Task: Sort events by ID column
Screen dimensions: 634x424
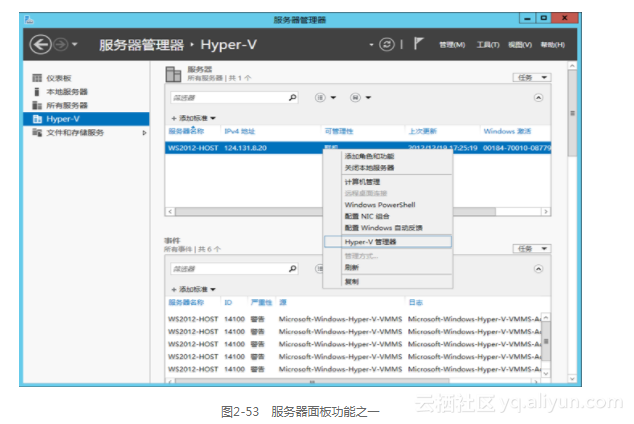Action: (x=228, y=302)
